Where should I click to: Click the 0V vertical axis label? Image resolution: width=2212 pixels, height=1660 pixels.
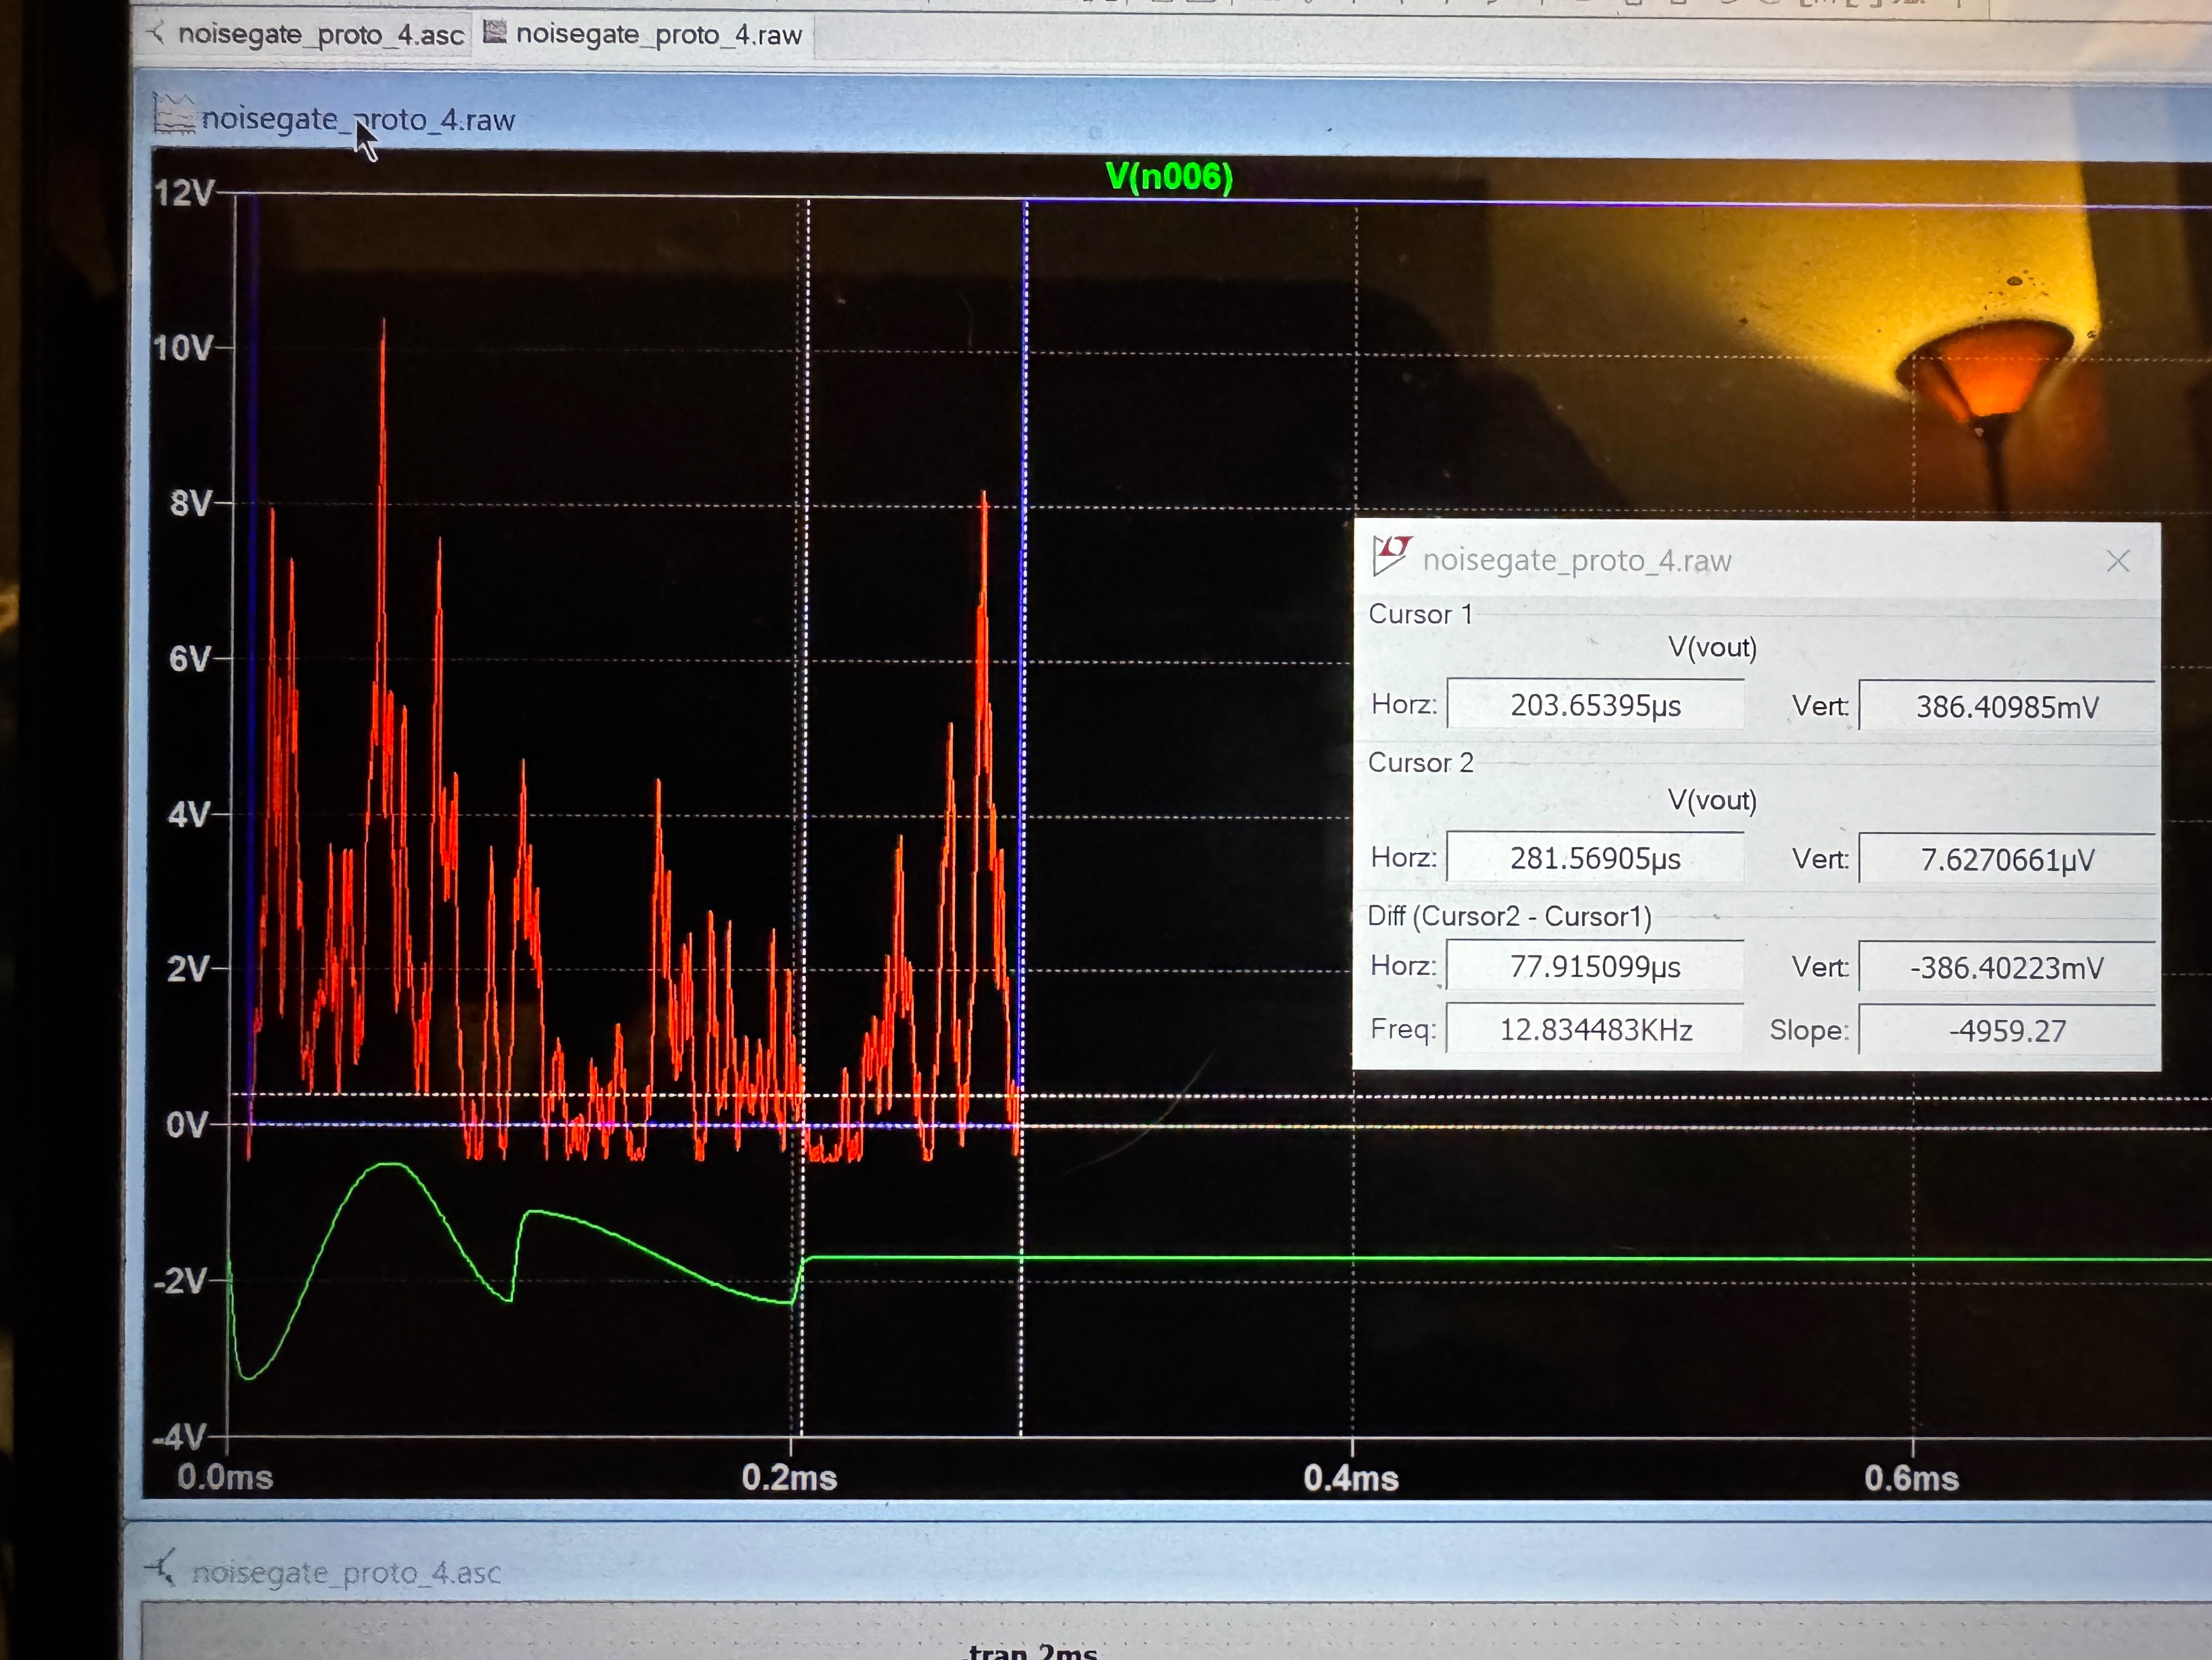[187, 1125]
